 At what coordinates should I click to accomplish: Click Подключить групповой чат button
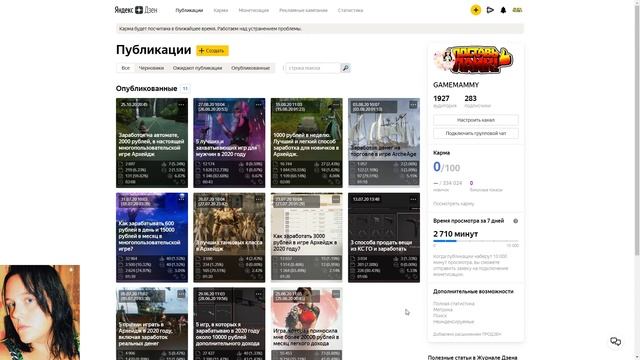coord(476,133)
